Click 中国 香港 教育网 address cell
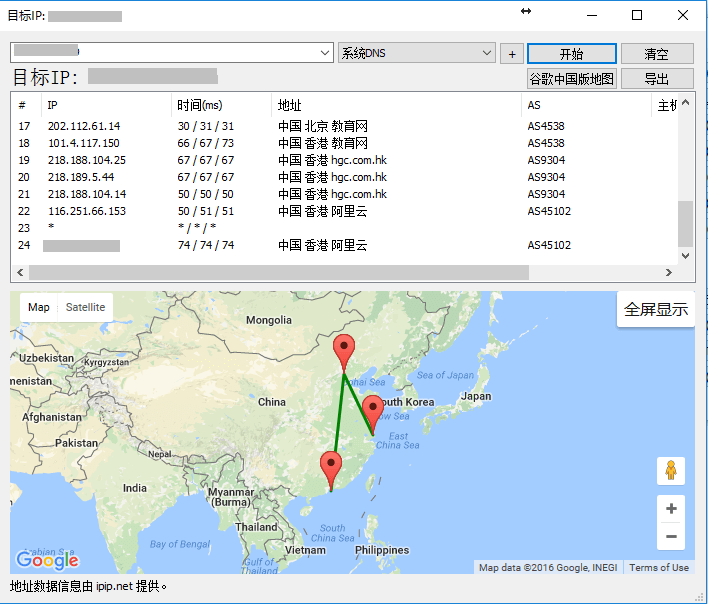The image size is (708, 604). tap(323, 143)
